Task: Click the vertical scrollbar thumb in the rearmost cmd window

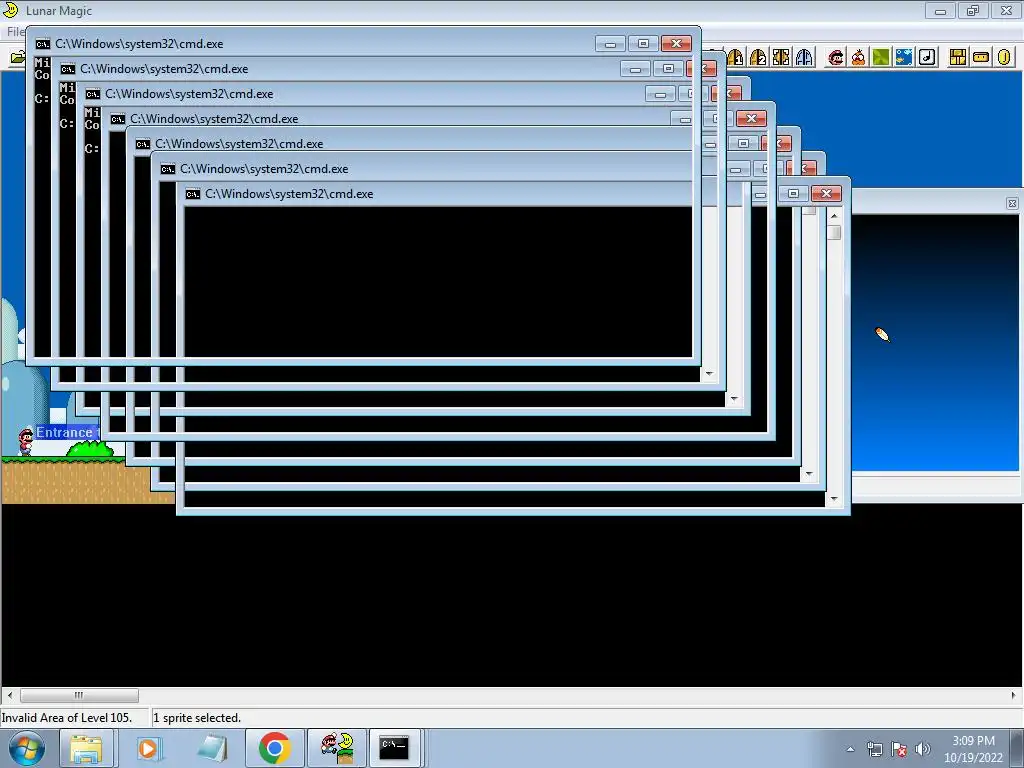Action: [834, 232]
